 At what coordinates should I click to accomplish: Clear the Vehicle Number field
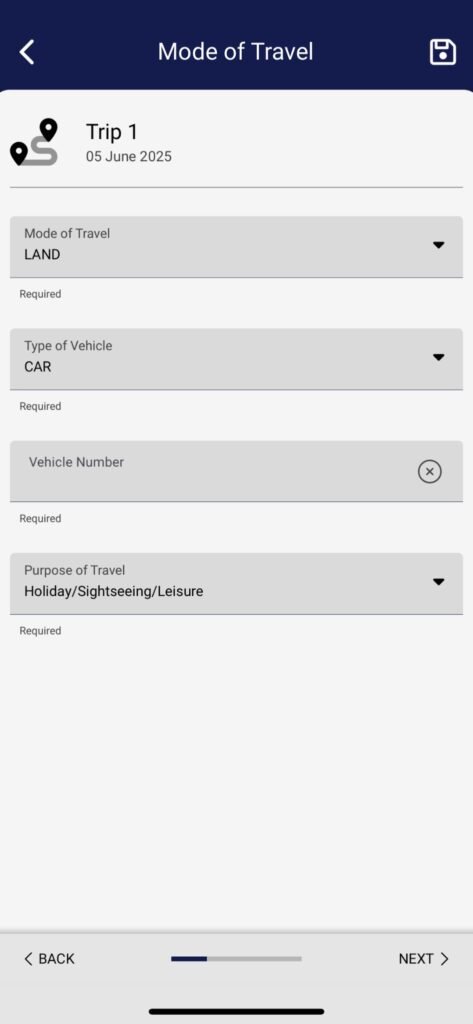429,471
